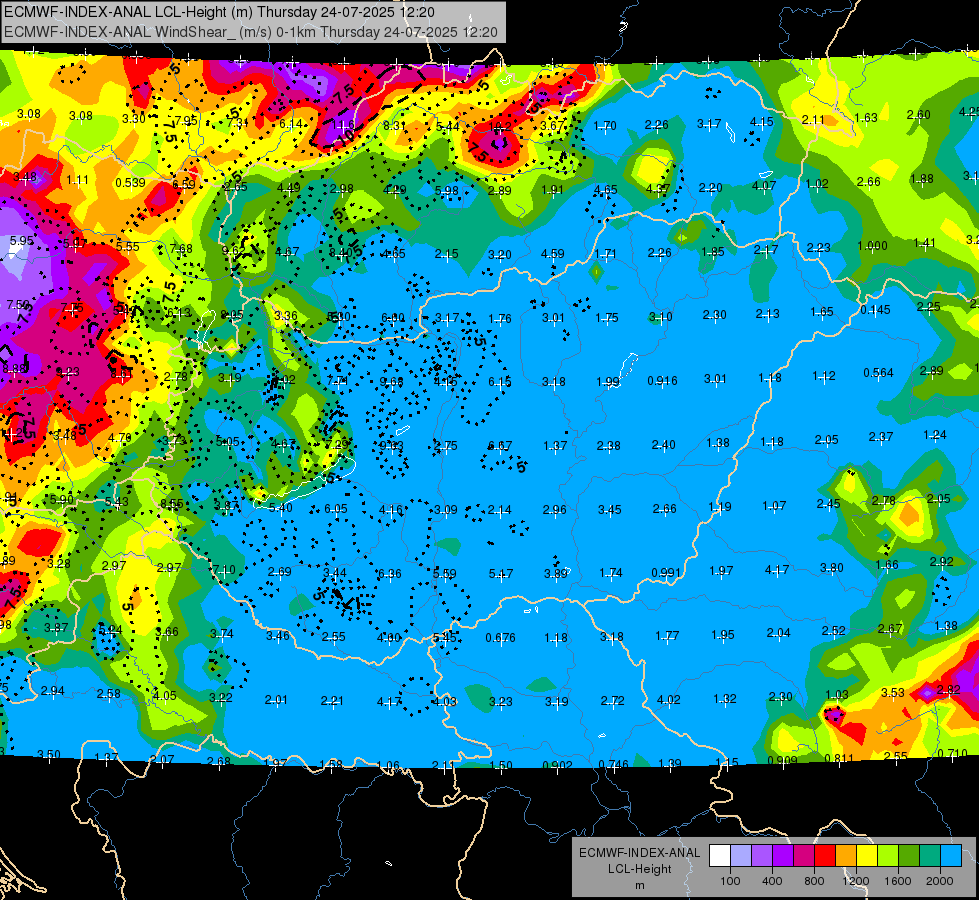Screen dimensions: 979x900
Task: Click the 7.95 grid value
Action: [185, 121]
